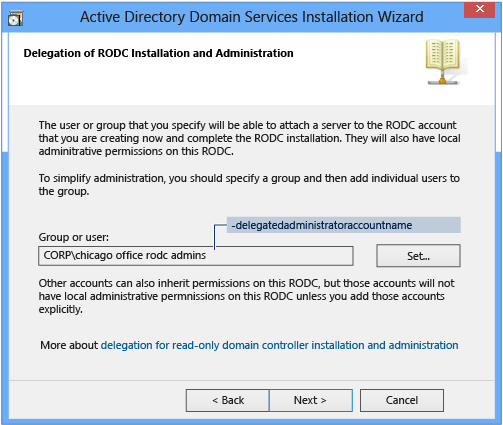Click the window title 'Active Directory Domain Services Installation Wizard'
This screenshot has width=503, height=425.
(x=252, y=17)
